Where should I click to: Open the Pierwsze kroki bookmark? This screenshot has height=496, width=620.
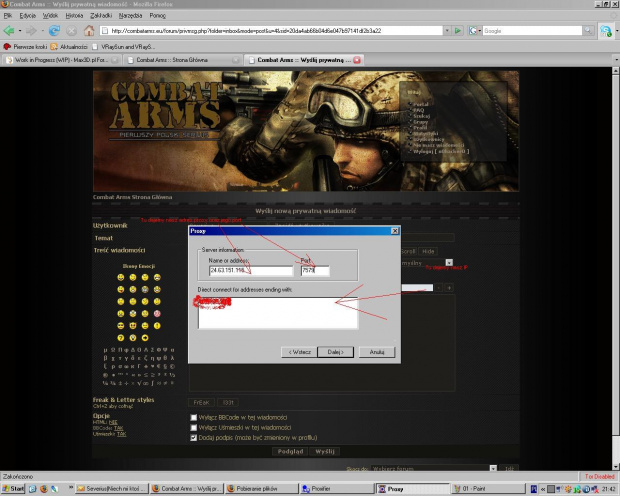point(25,47)
